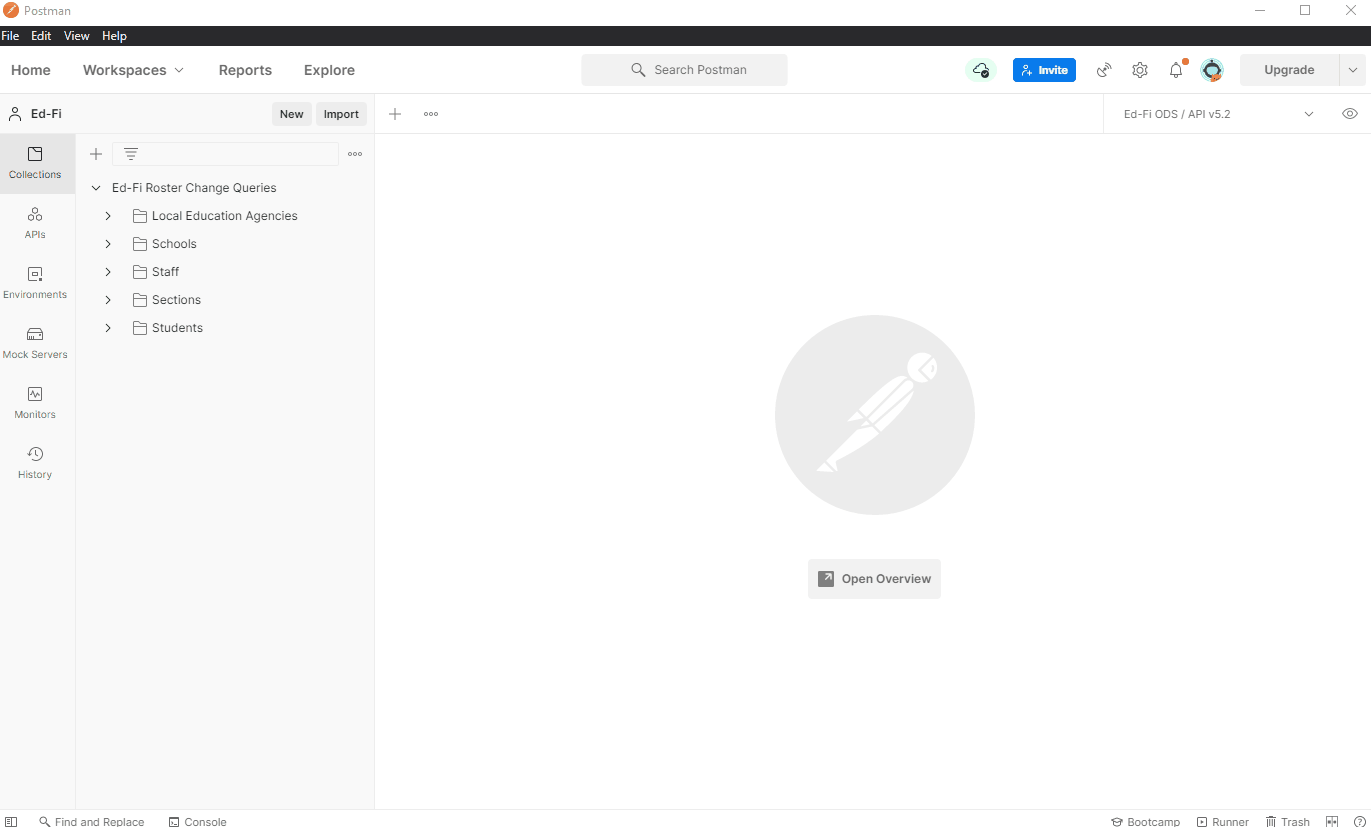Open the Monitors sidebar panel
1371x827 pixels.
(35, 402)
